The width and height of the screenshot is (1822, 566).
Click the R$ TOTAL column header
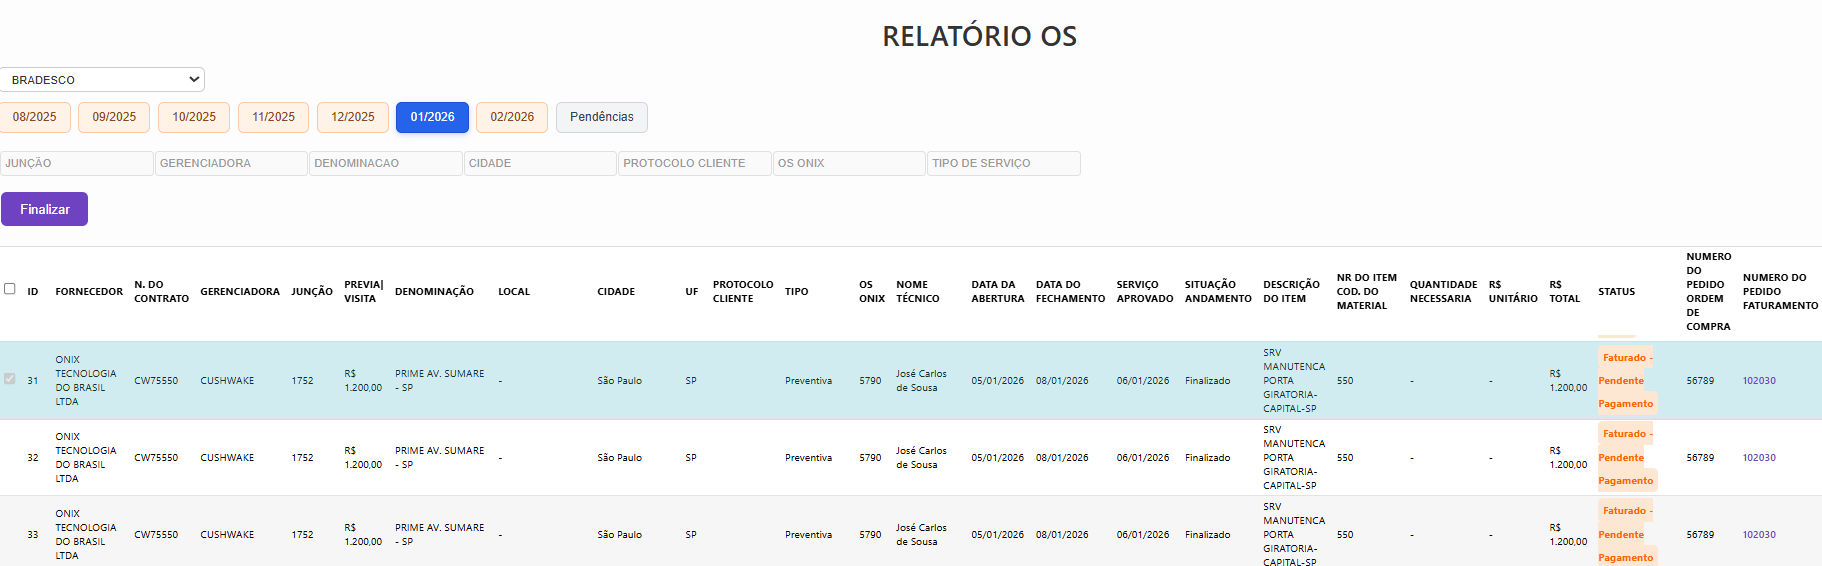coord(1564,292)
